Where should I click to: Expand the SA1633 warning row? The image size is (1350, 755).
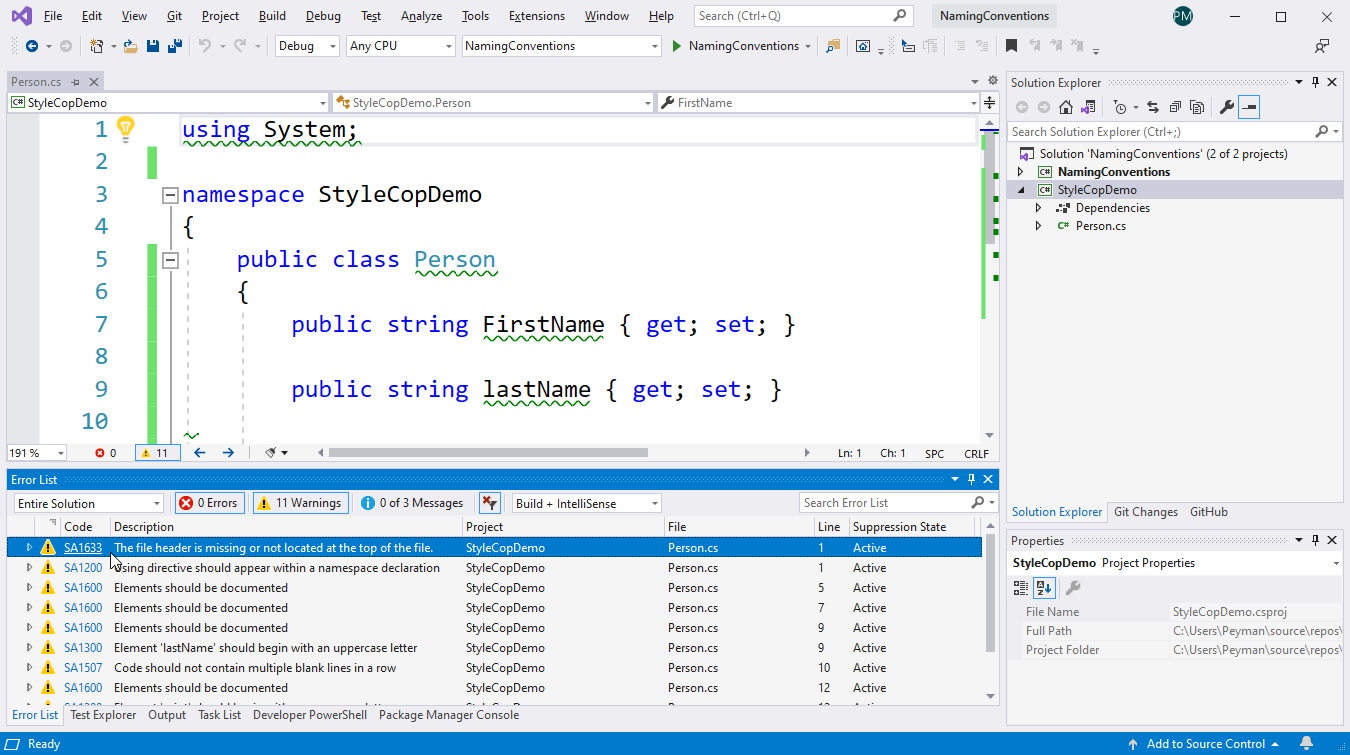coord(29,548)
